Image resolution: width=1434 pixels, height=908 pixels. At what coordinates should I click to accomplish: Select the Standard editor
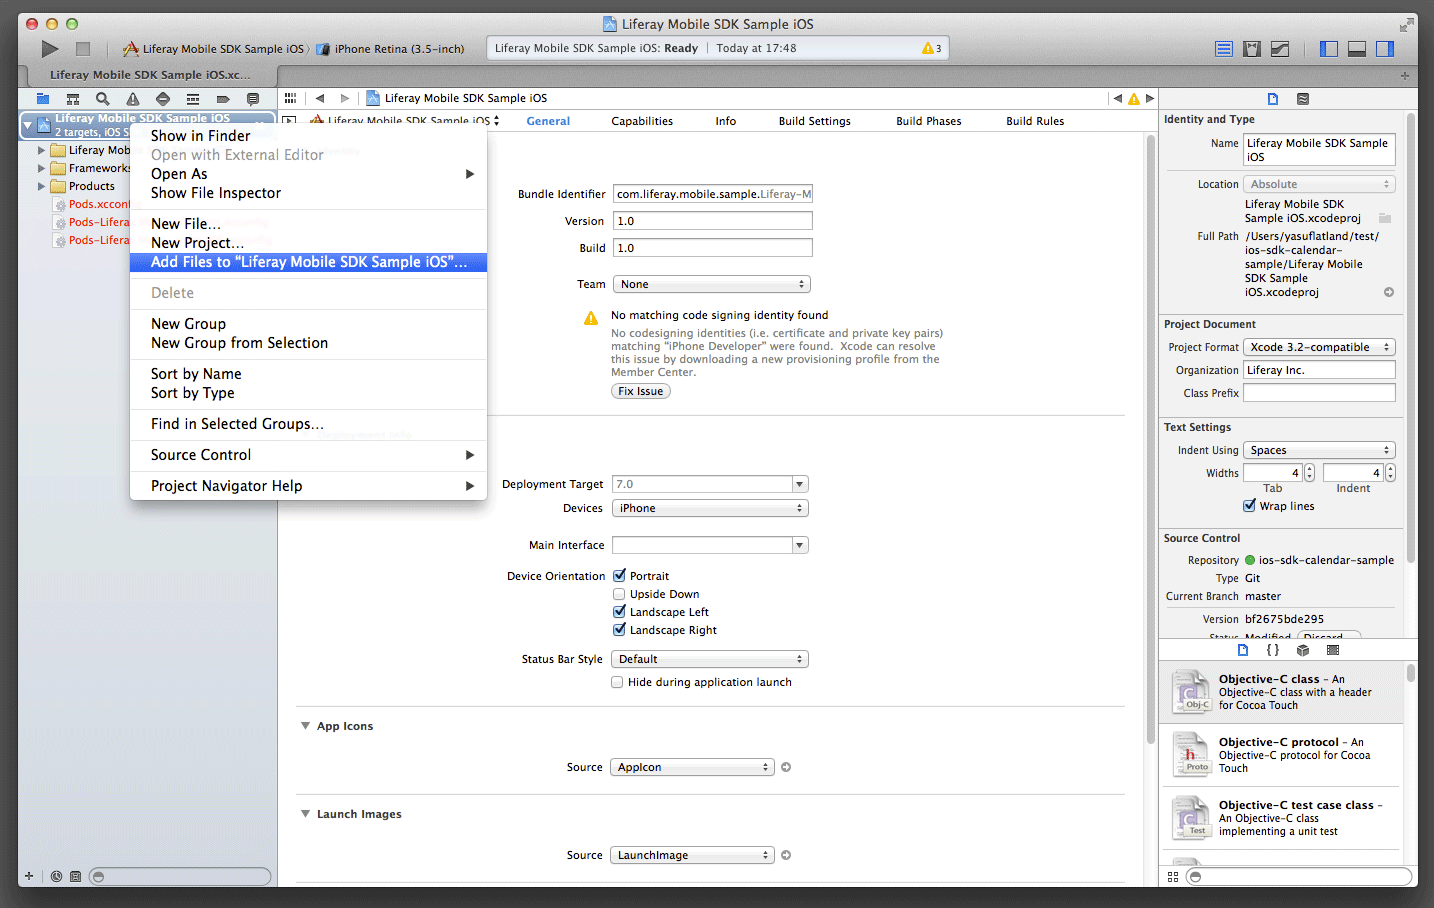[x=1224, y=48]
